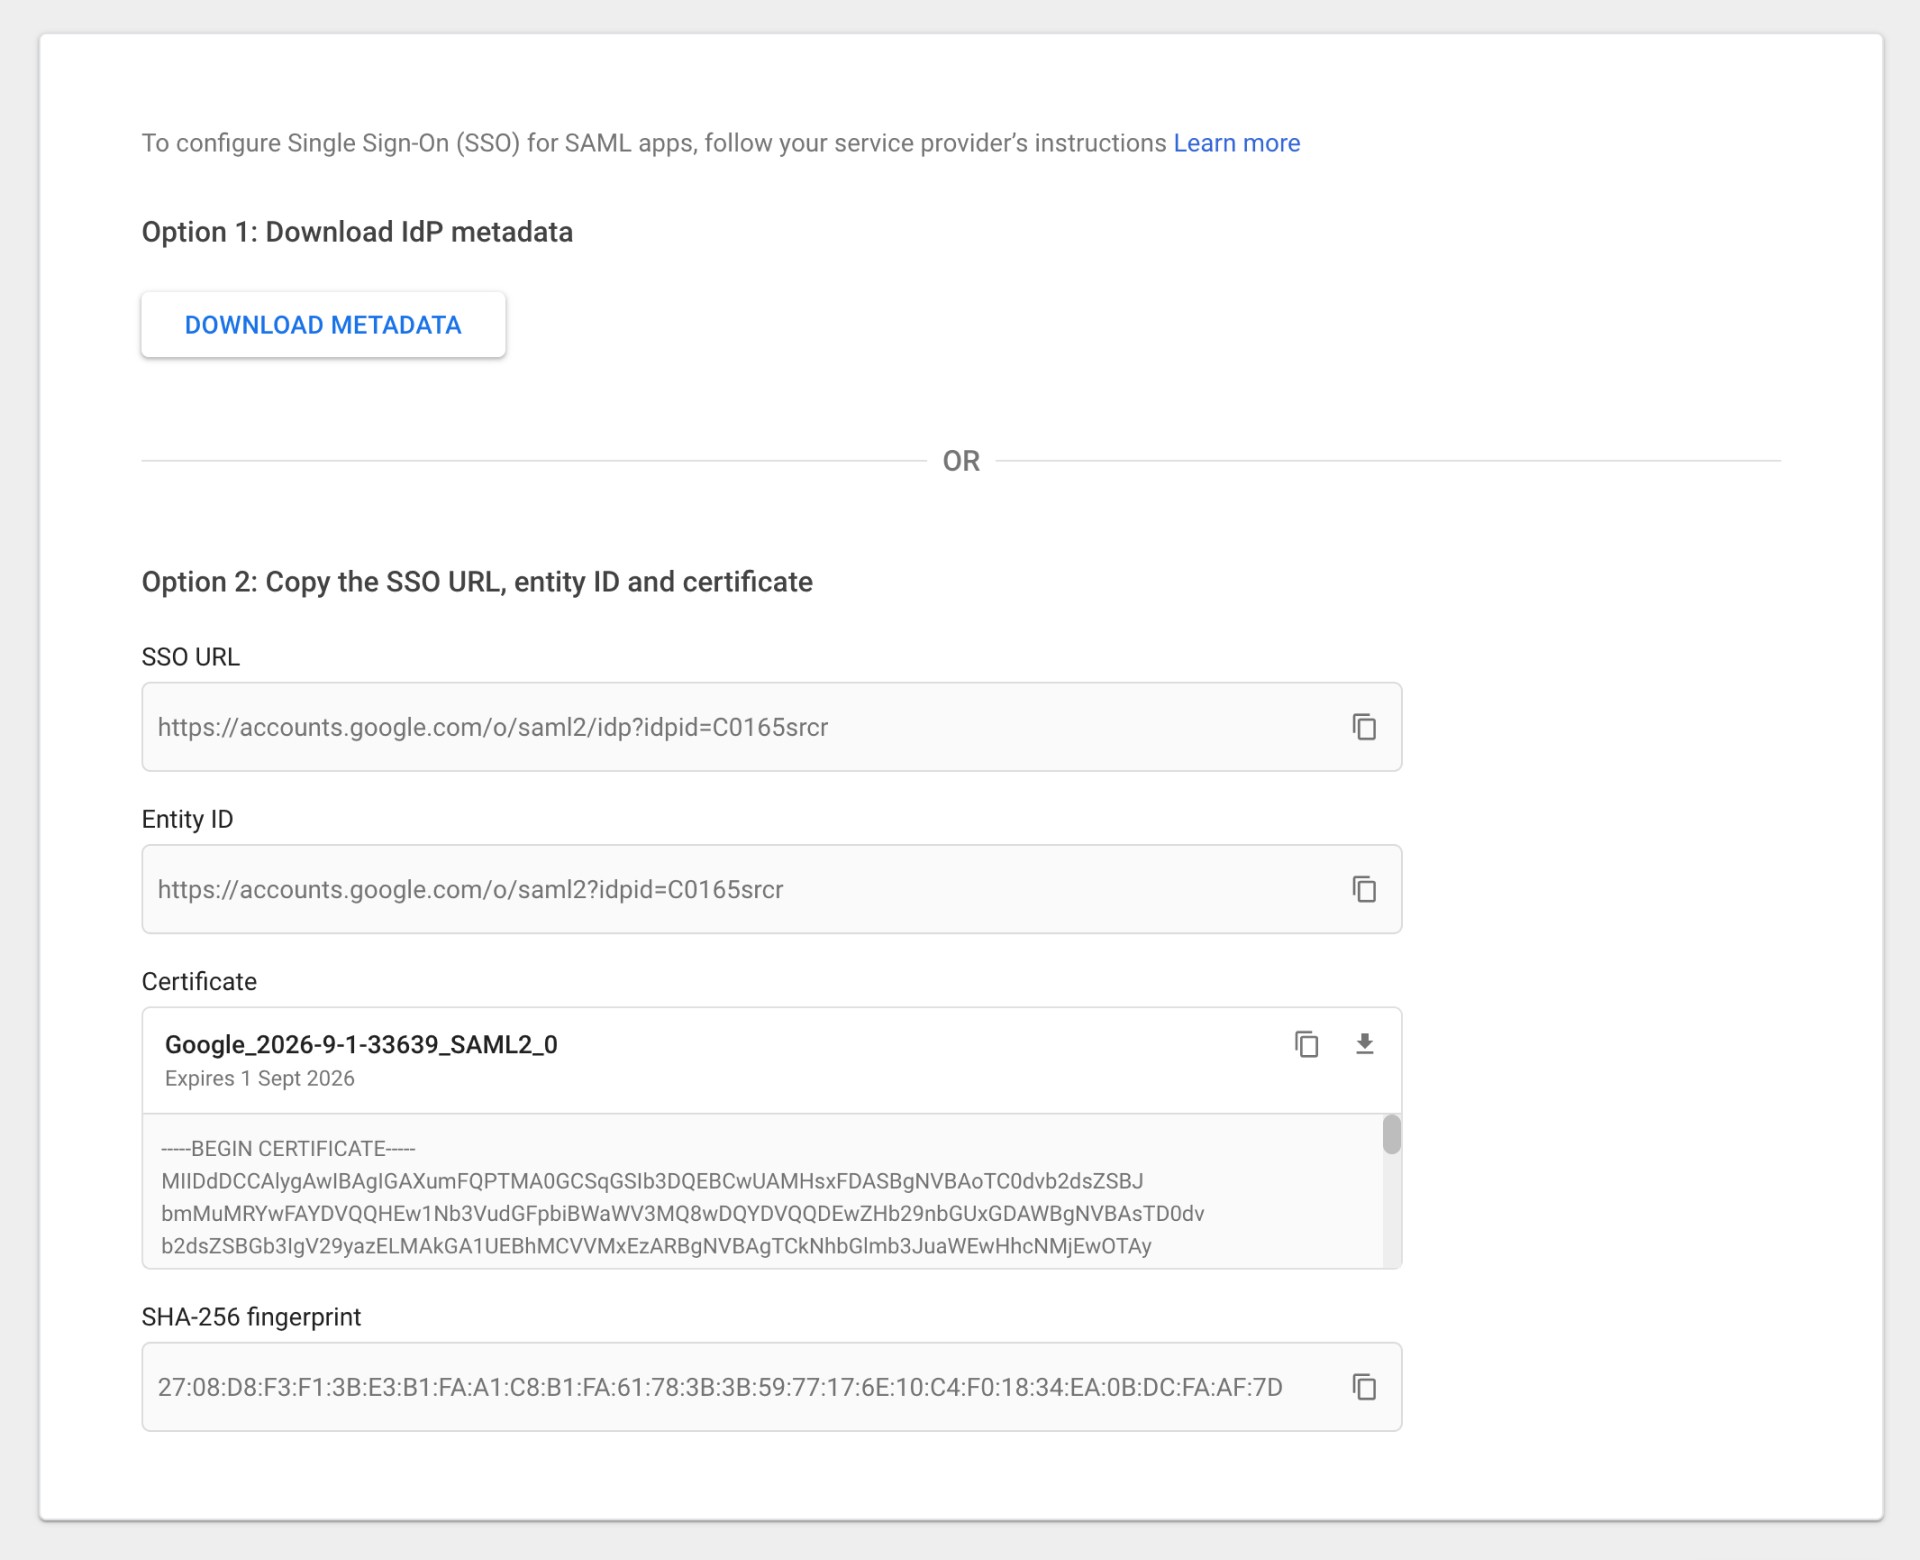This screenshot has width=1920, height=1560.
Task: Click the Certificate section label
Action: pyautogui.click(x=199, y=981)
